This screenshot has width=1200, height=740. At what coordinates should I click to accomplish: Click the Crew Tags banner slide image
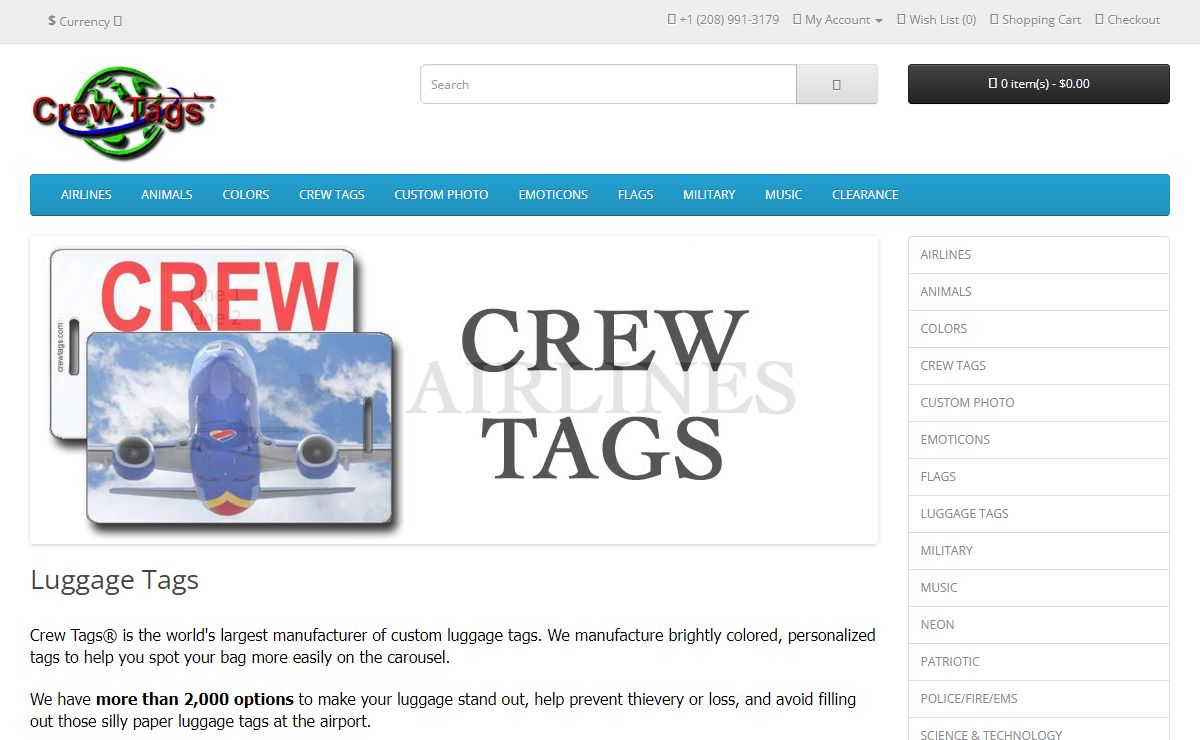click(x=454, y=390)
